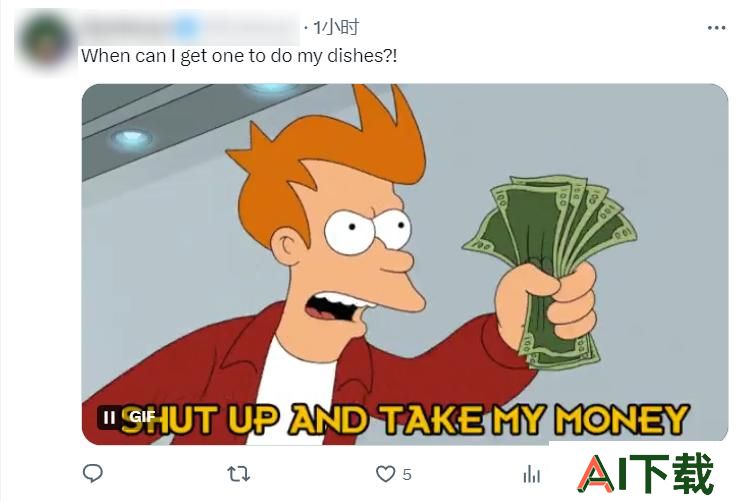Screen dimensions: 749x501
Task: Open the three-dot more options menu
Action: pyautogui.click(x=716, y=28)
